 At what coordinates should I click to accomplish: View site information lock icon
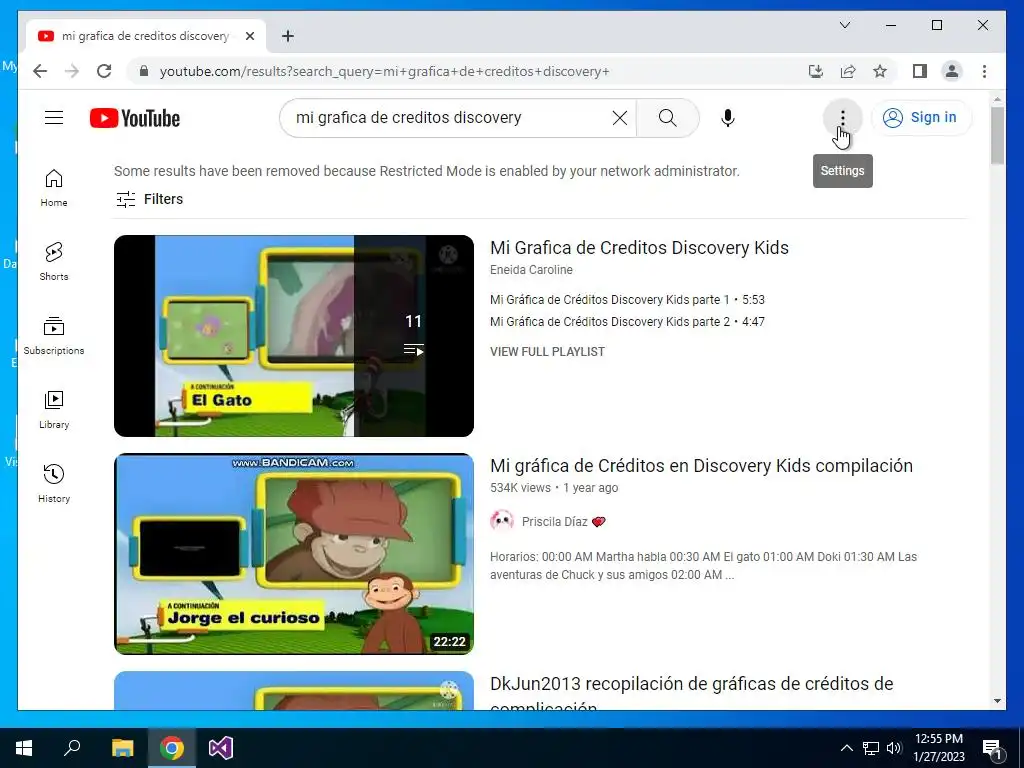pos(144,71)
